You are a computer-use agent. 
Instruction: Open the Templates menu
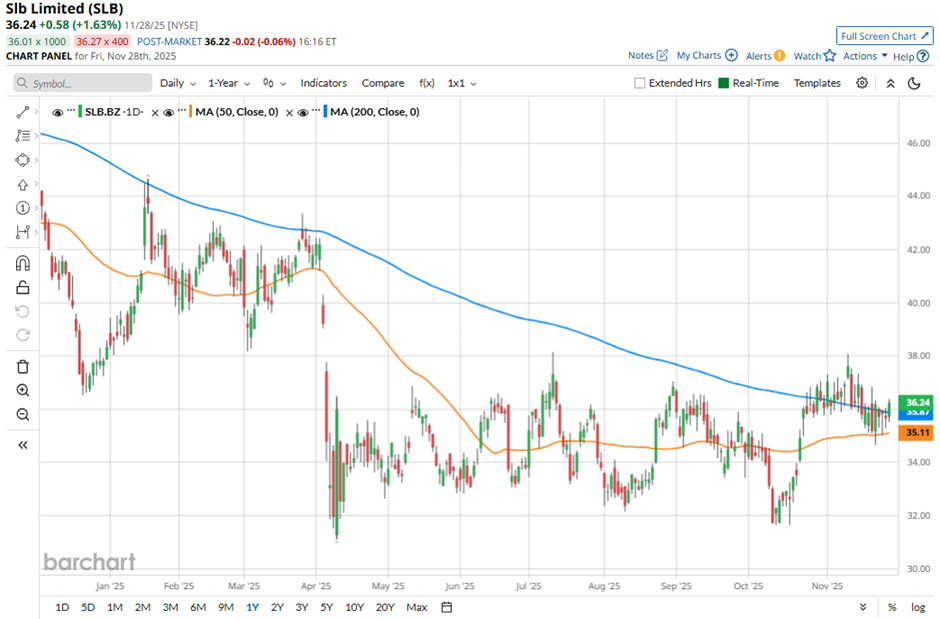[x=817, y=83]
